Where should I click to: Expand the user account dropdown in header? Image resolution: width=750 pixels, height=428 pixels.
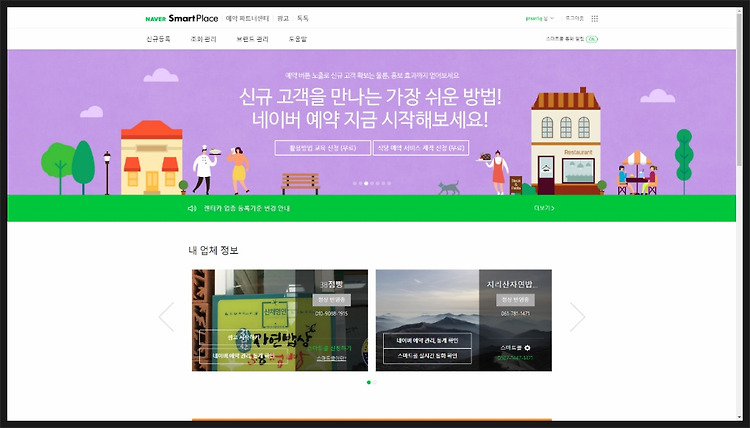540,19
